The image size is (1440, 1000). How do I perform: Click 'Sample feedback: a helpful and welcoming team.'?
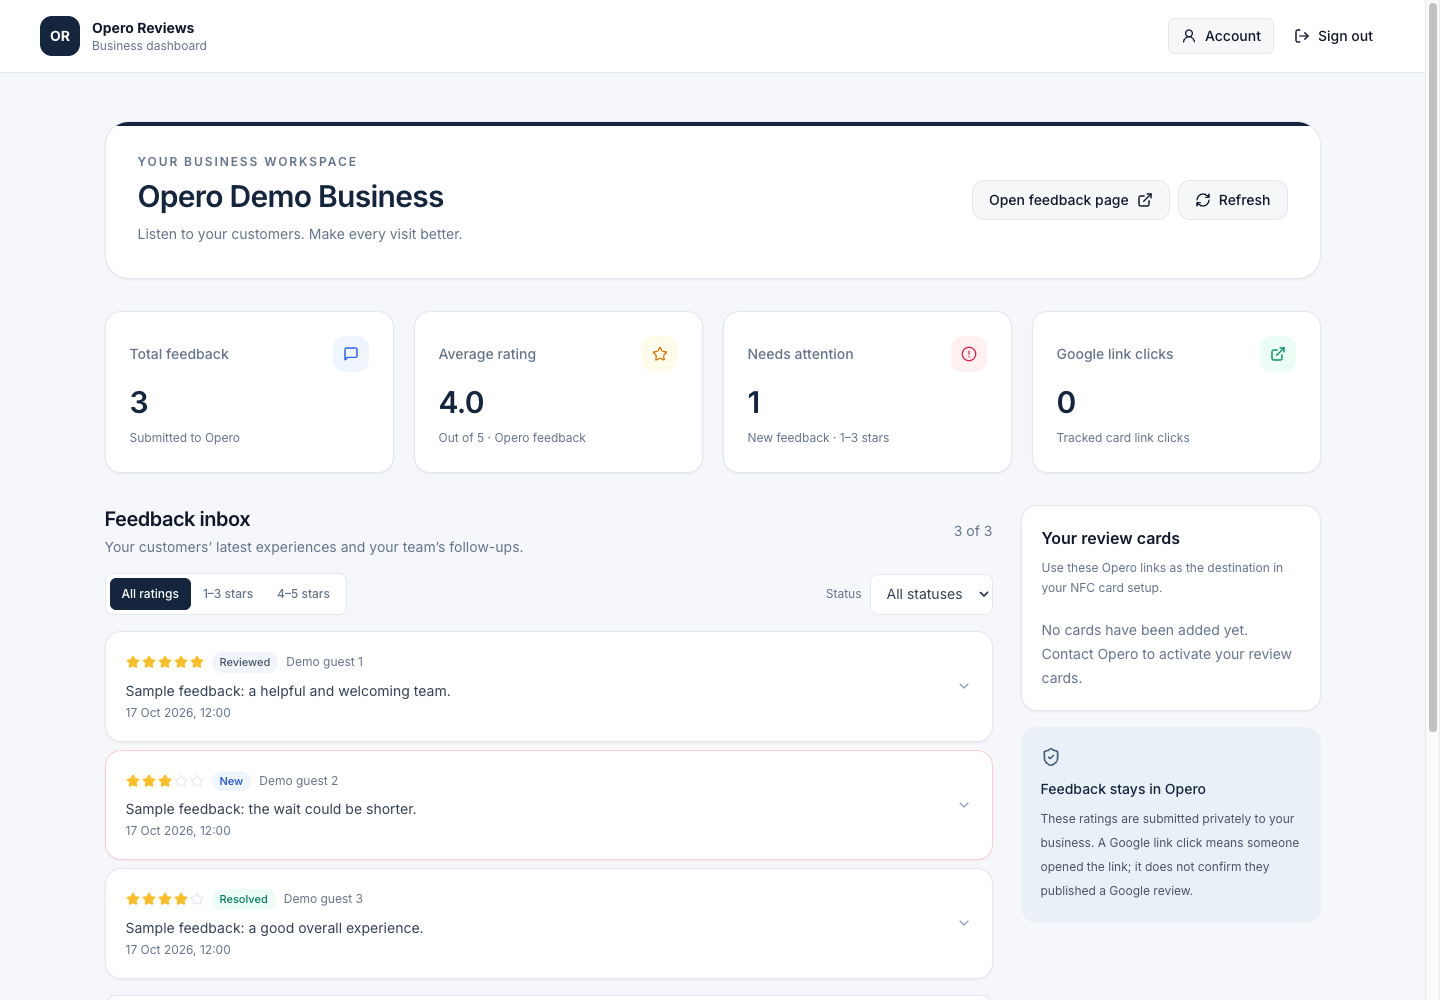[x=288, y=691]
